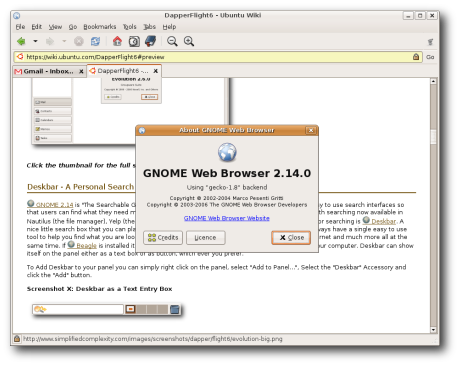Open the Tabs menu

click(149, 27)
